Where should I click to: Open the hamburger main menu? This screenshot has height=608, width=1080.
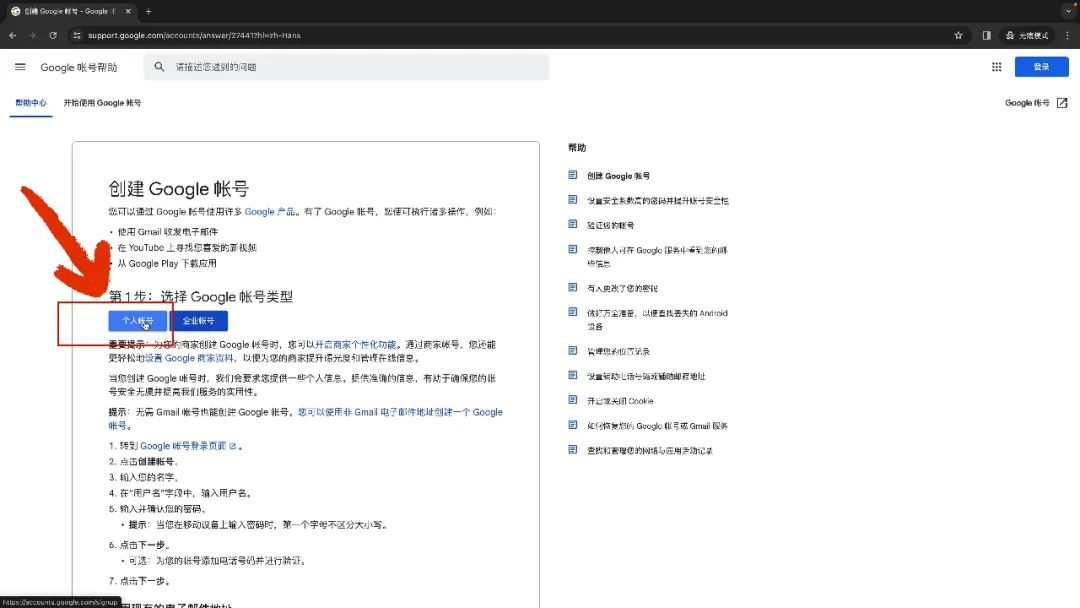click(x=20, y=67)
